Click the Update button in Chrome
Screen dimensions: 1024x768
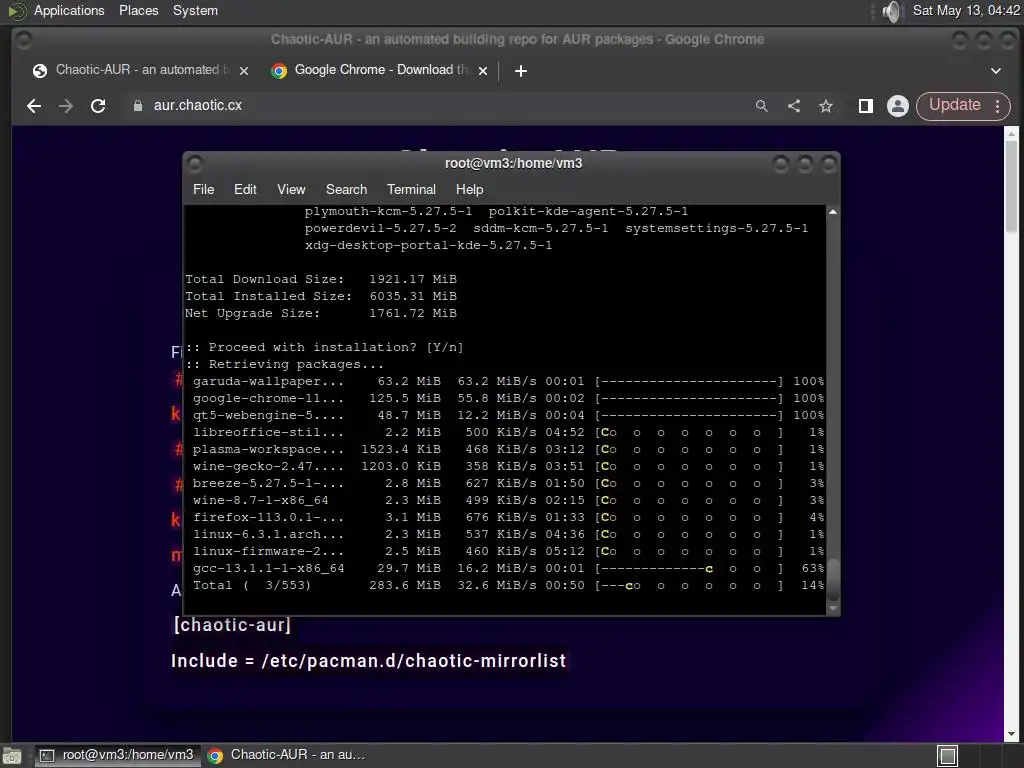tap(955, 105)
